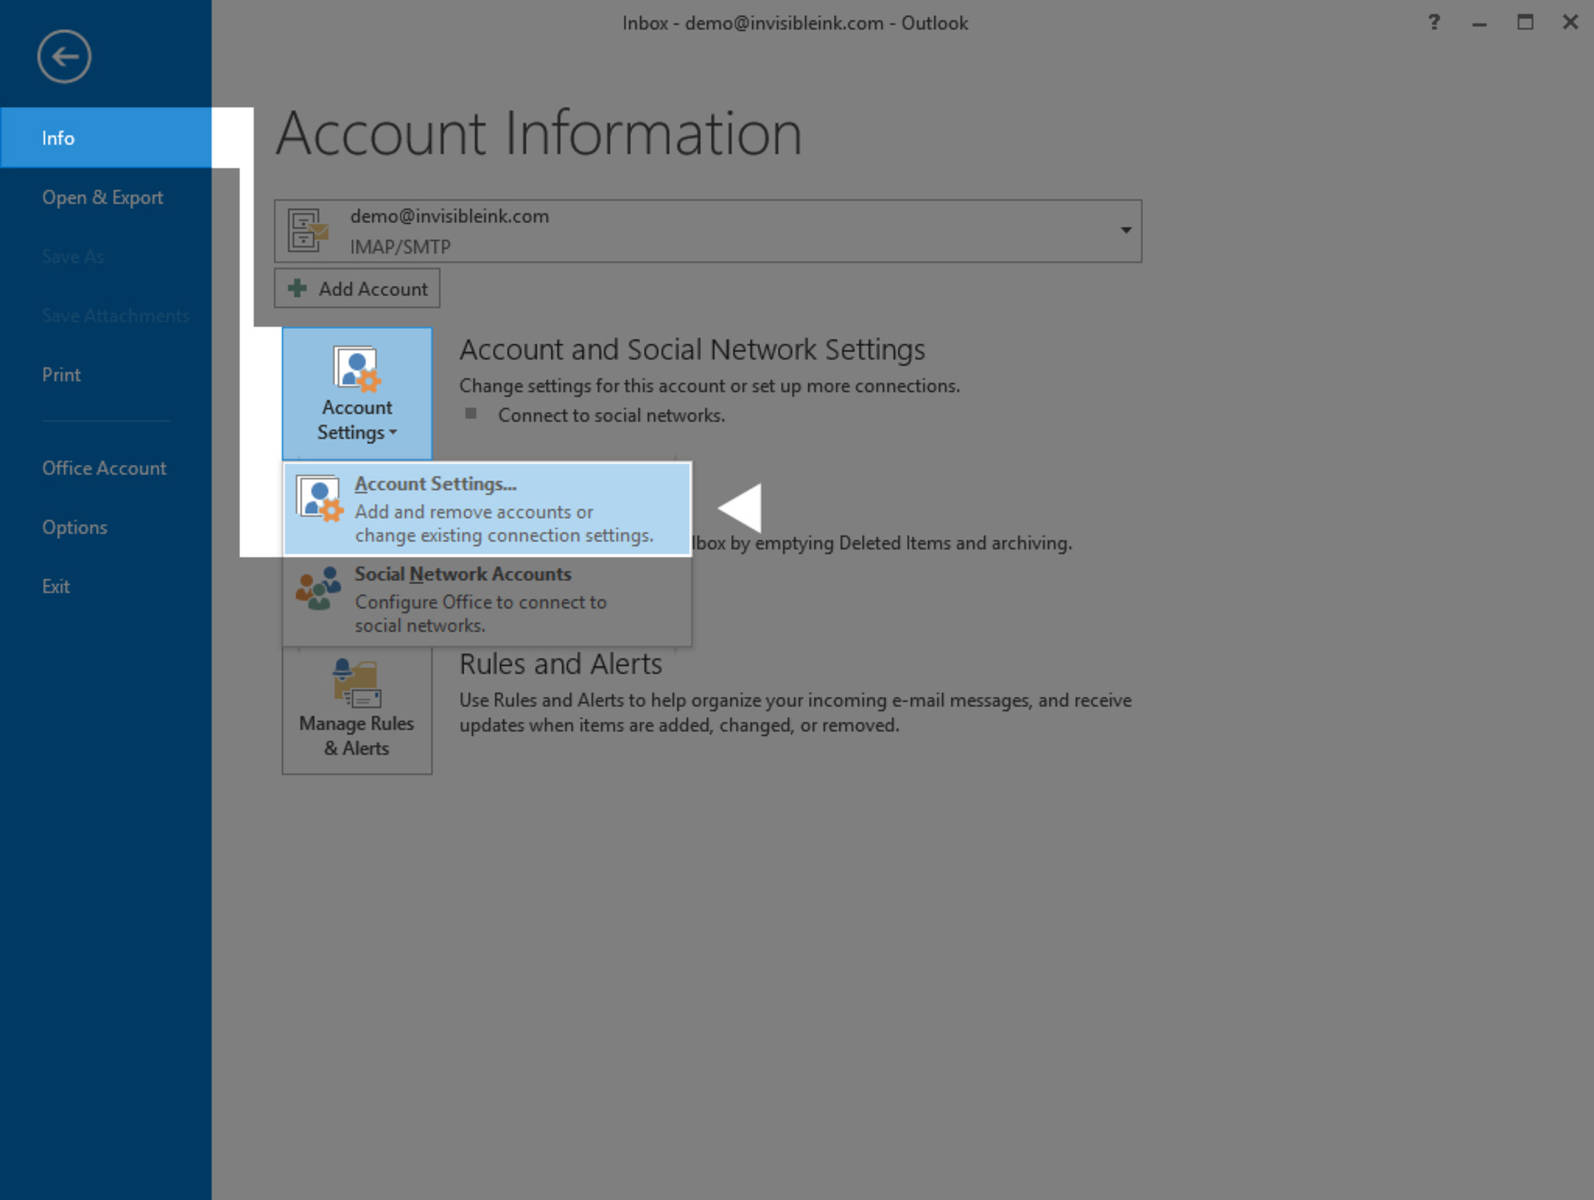Close the Outlook window
The image size is (1594, 1200).
(x=1570, y=22)
